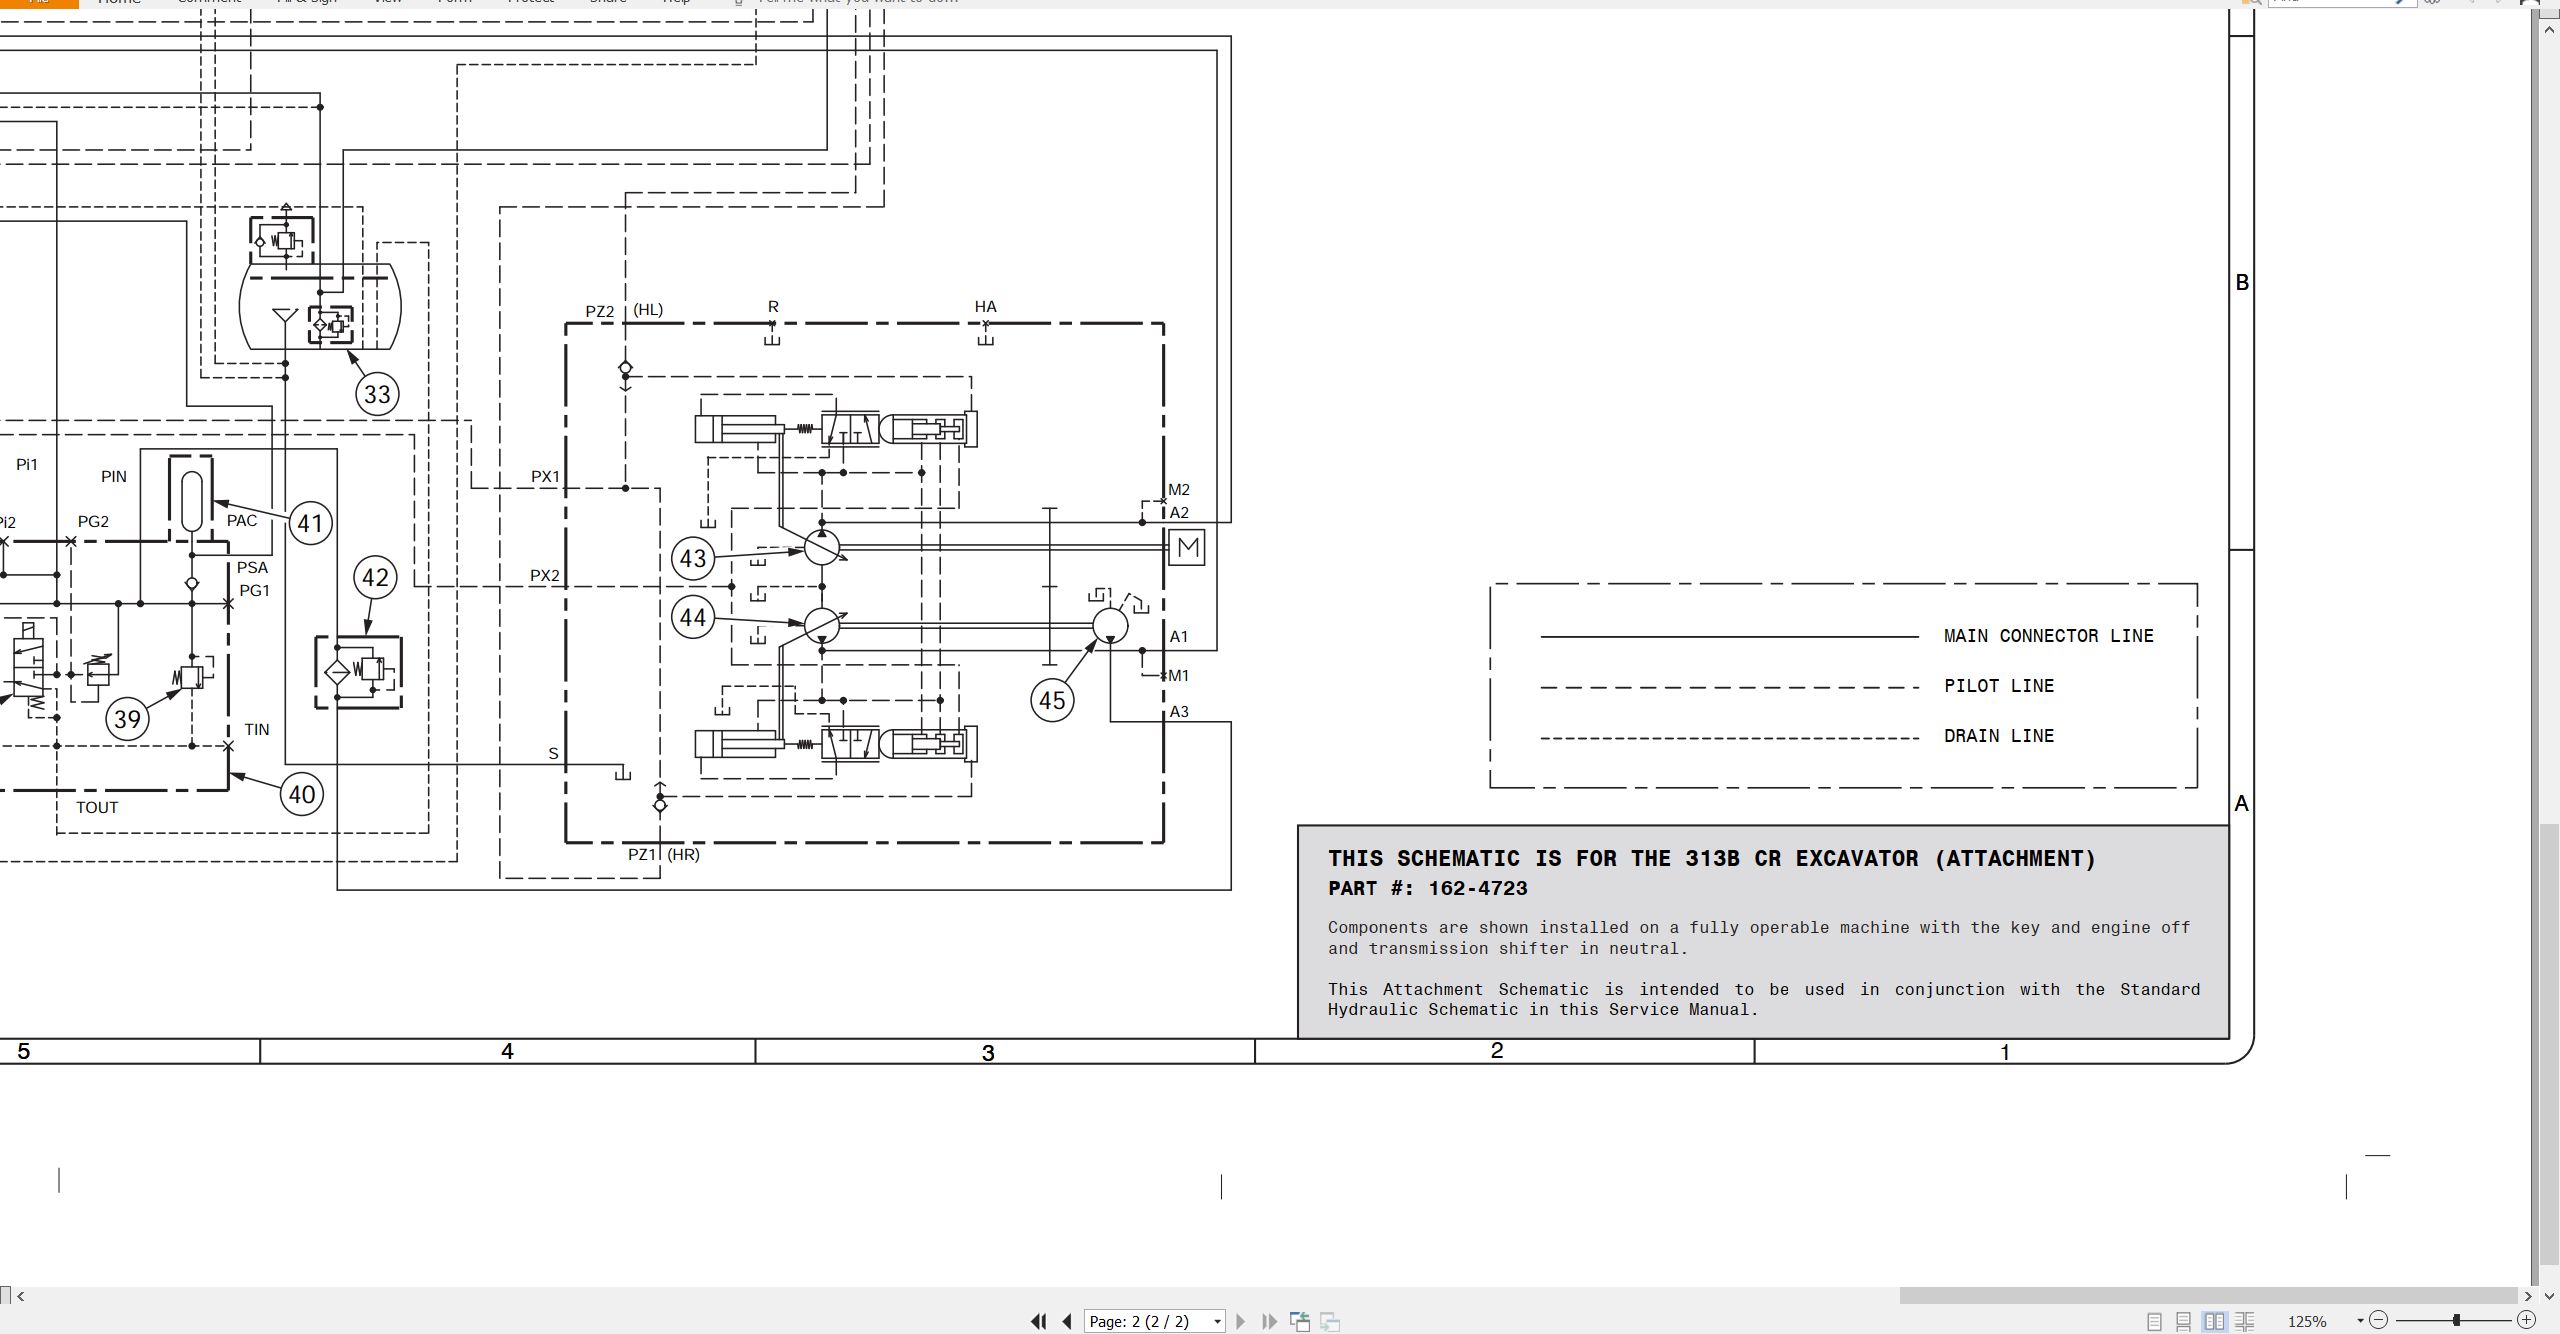Open the page number dropdown arrow
Viewport: 2560px width, 1334px height.
1217,1322
